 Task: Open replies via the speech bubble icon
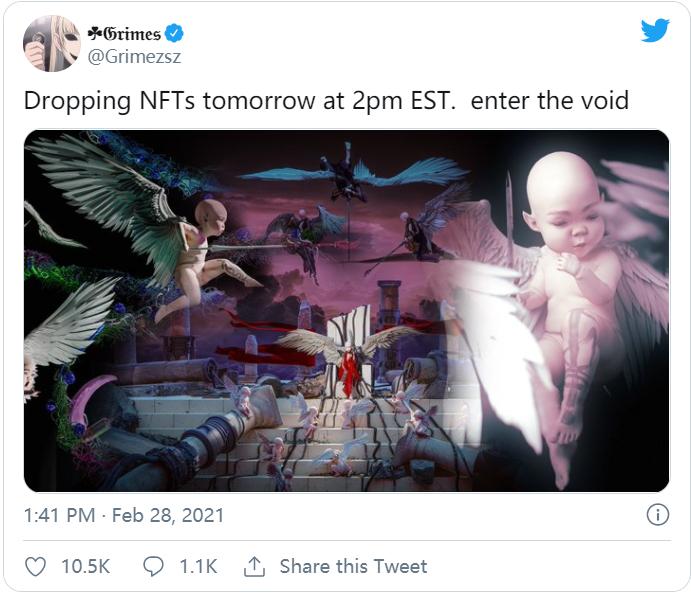[154, 567]
